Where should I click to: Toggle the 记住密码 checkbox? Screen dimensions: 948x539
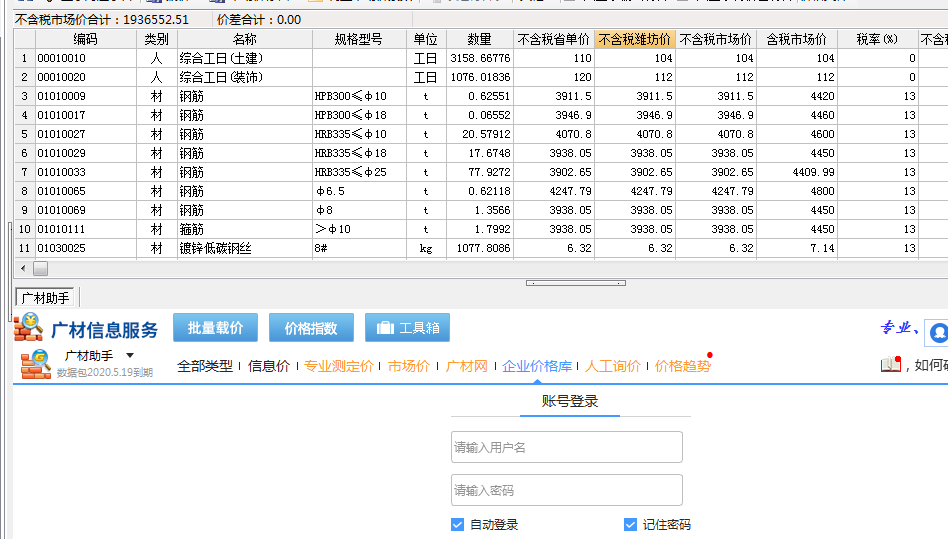click(631, 524)
